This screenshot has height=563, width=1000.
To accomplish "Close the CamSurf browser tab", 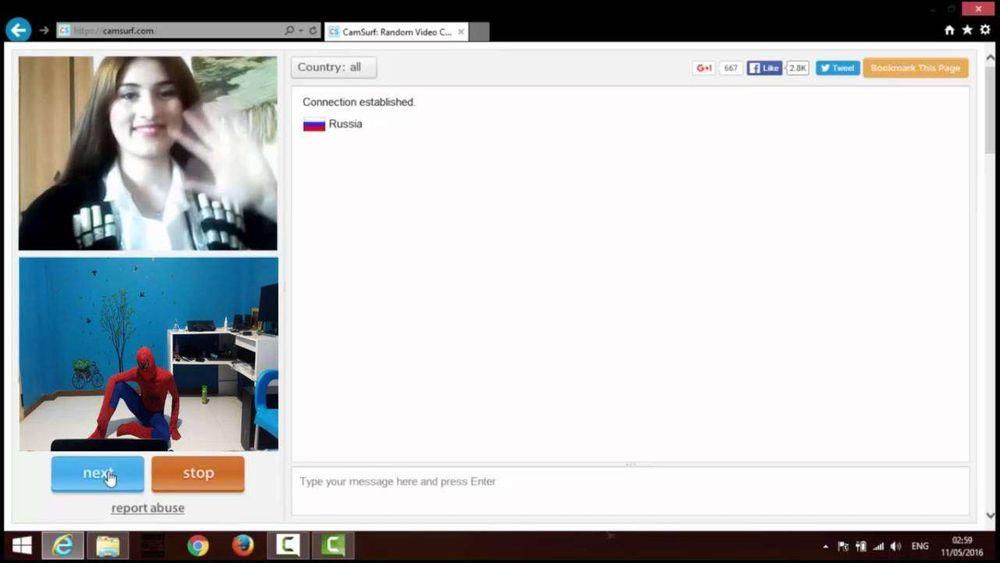I will [461, 31].
